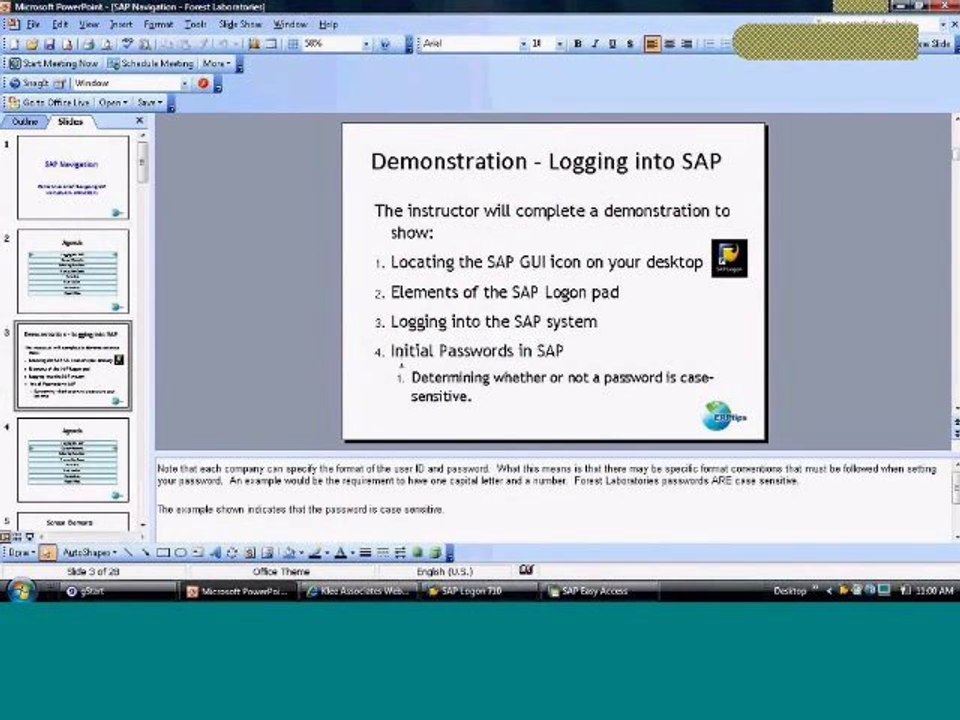Toggle Align Left alignment

(652, 44)
